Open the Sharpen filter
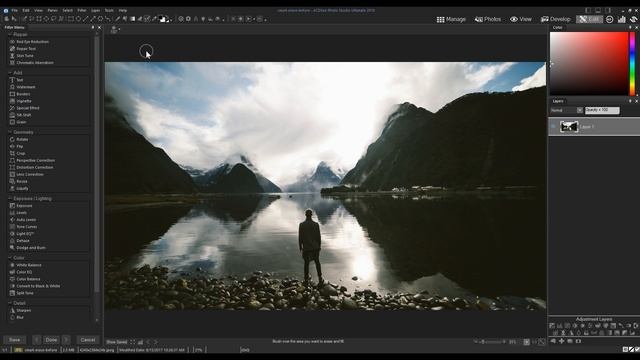Viewport: 640px width, 360px height. [x=20, y=310]
